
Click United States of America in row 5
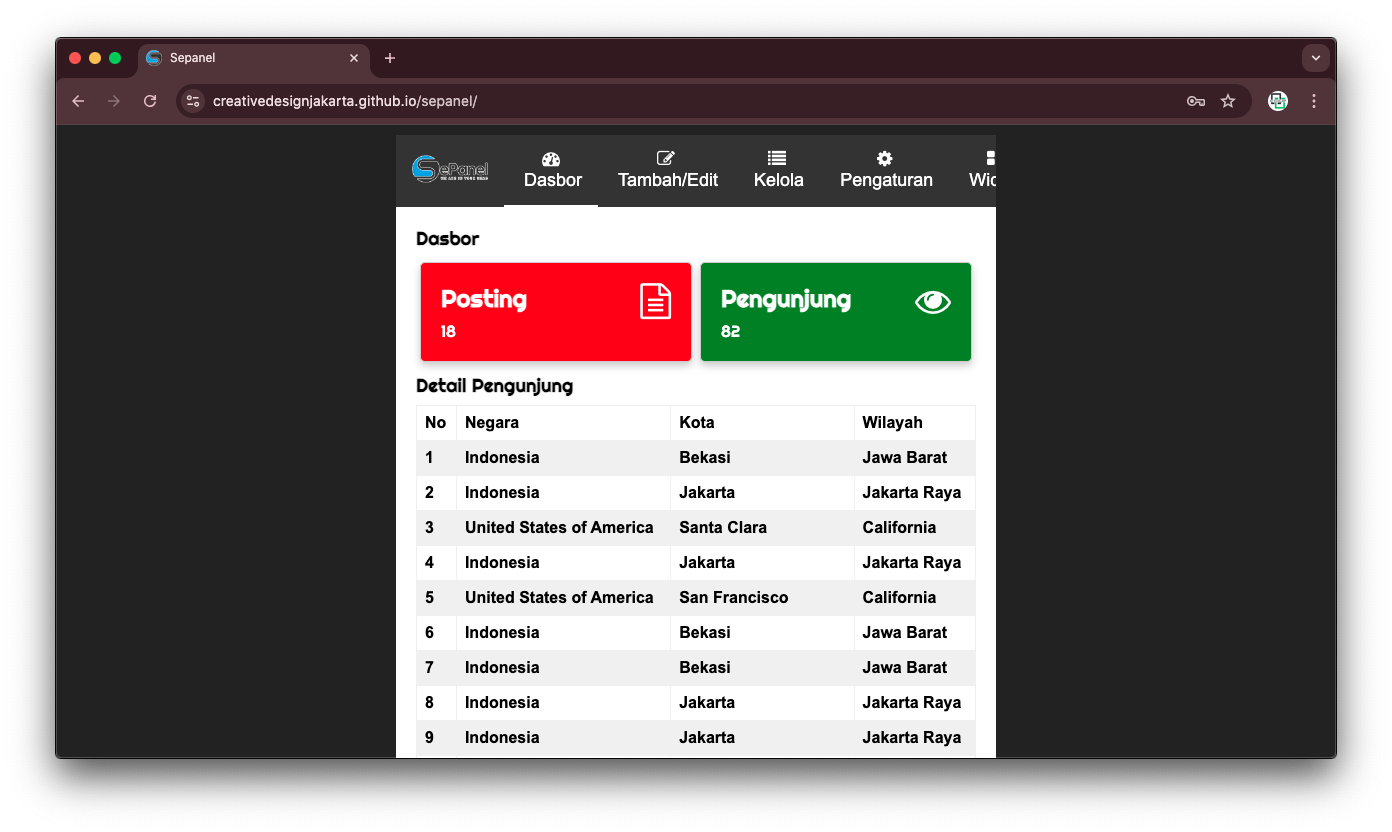coord(559,597)
